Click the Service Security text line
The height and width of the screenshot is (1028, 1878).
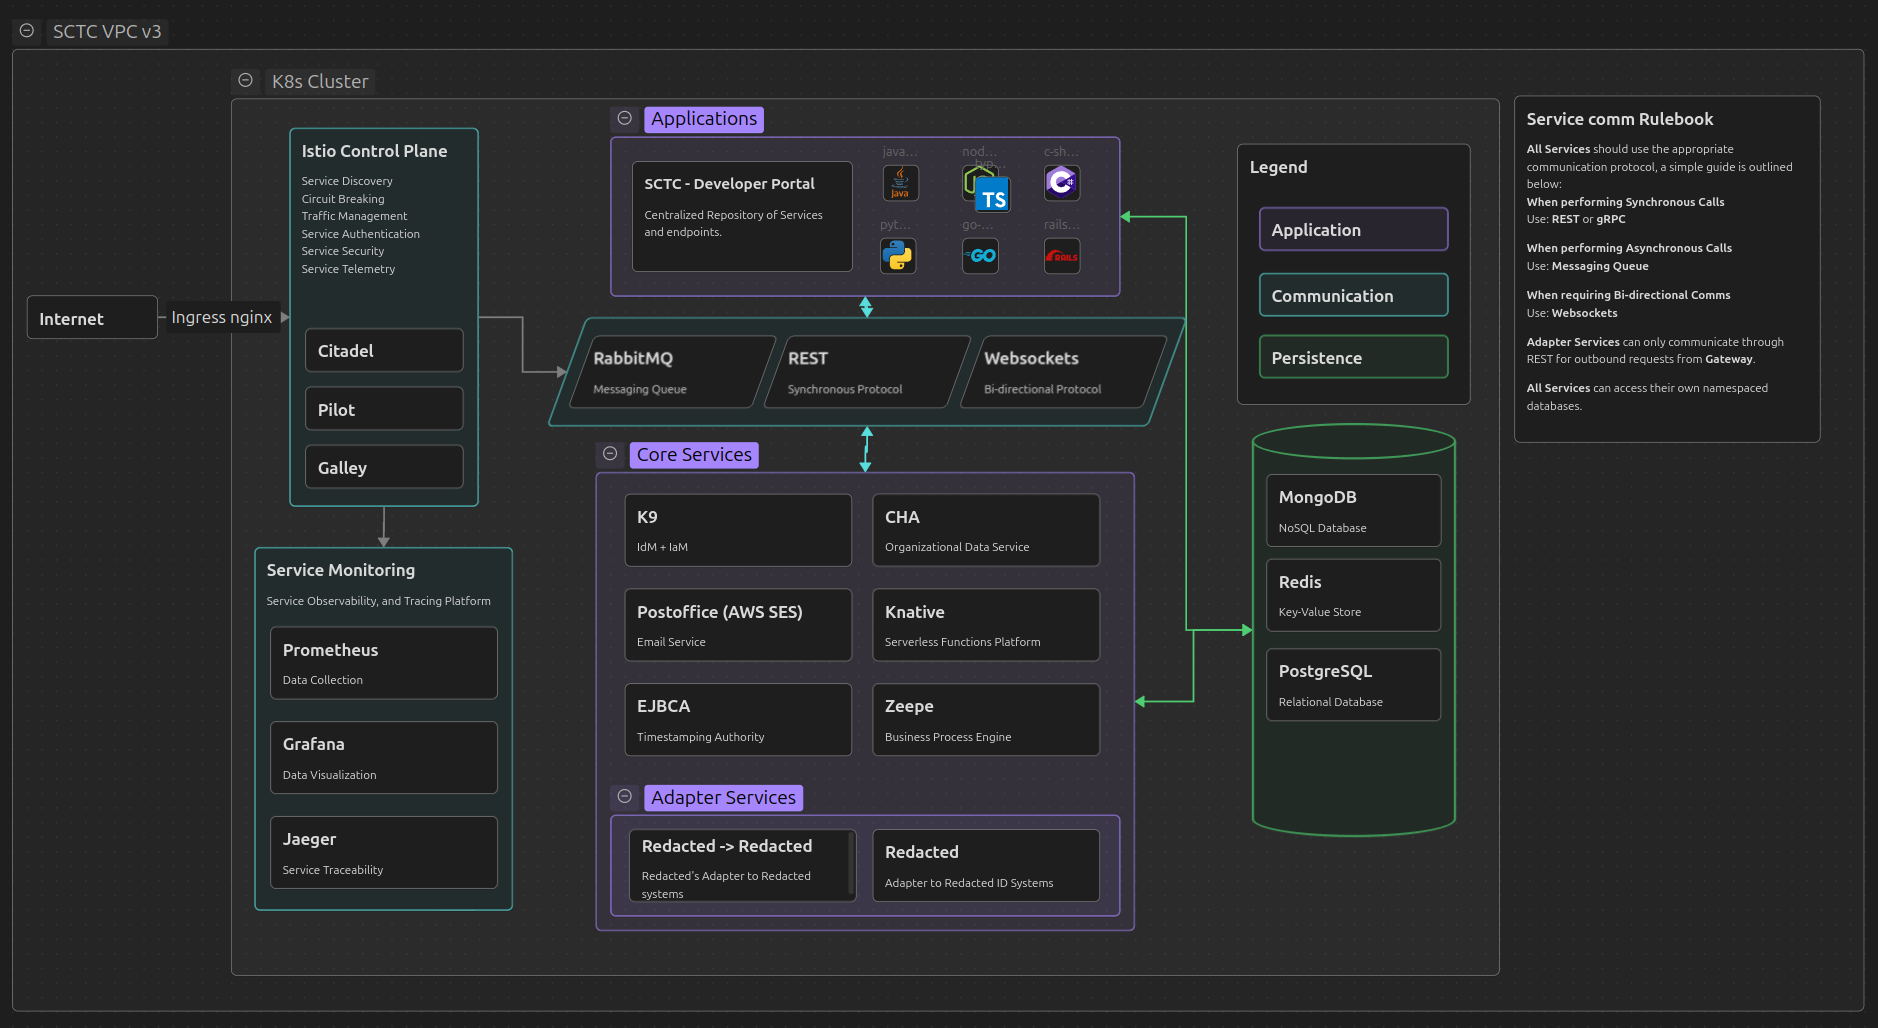tap(343, 251)
